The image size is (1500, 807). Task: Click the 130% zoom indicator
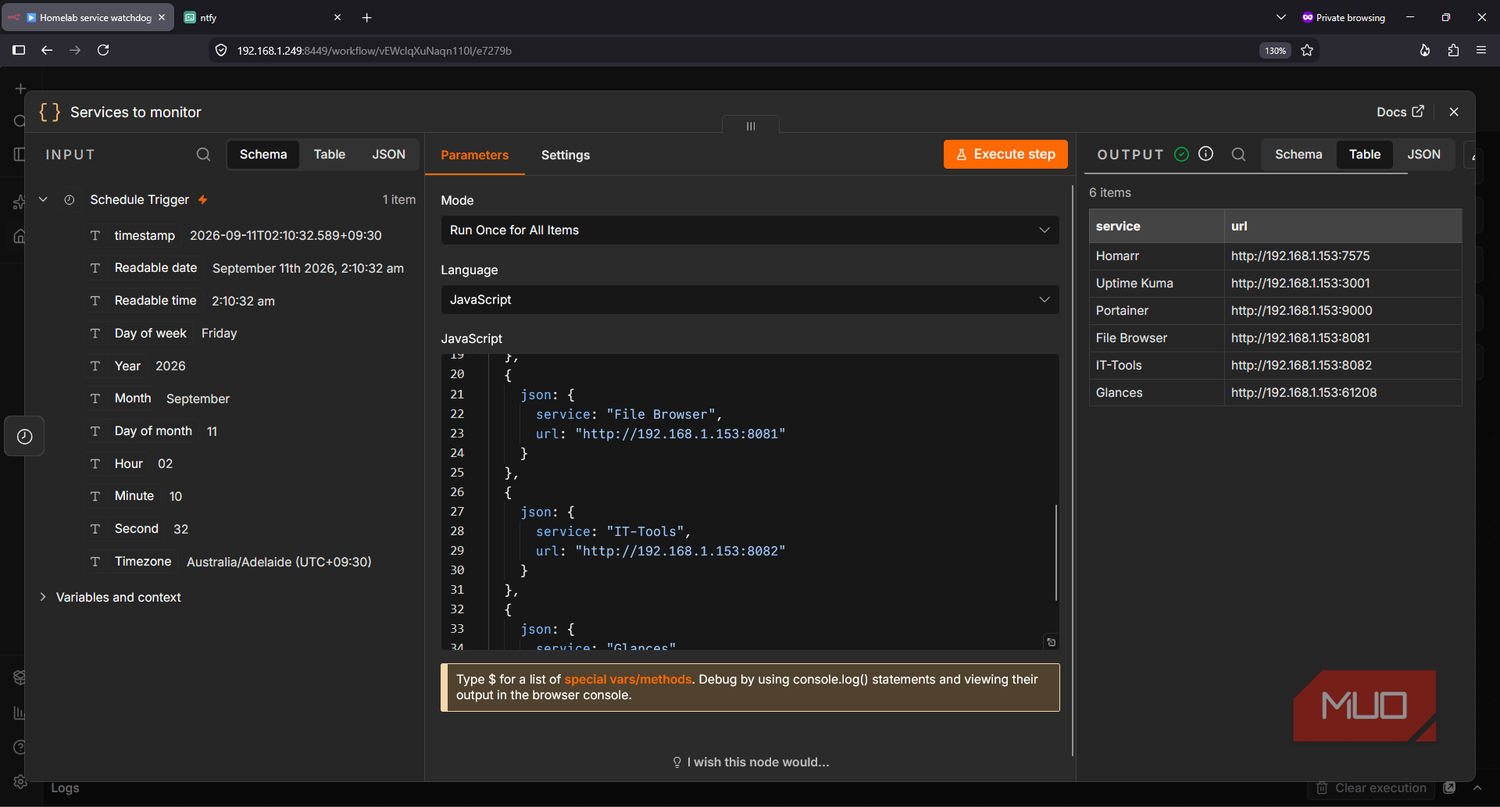point(1275,50)
